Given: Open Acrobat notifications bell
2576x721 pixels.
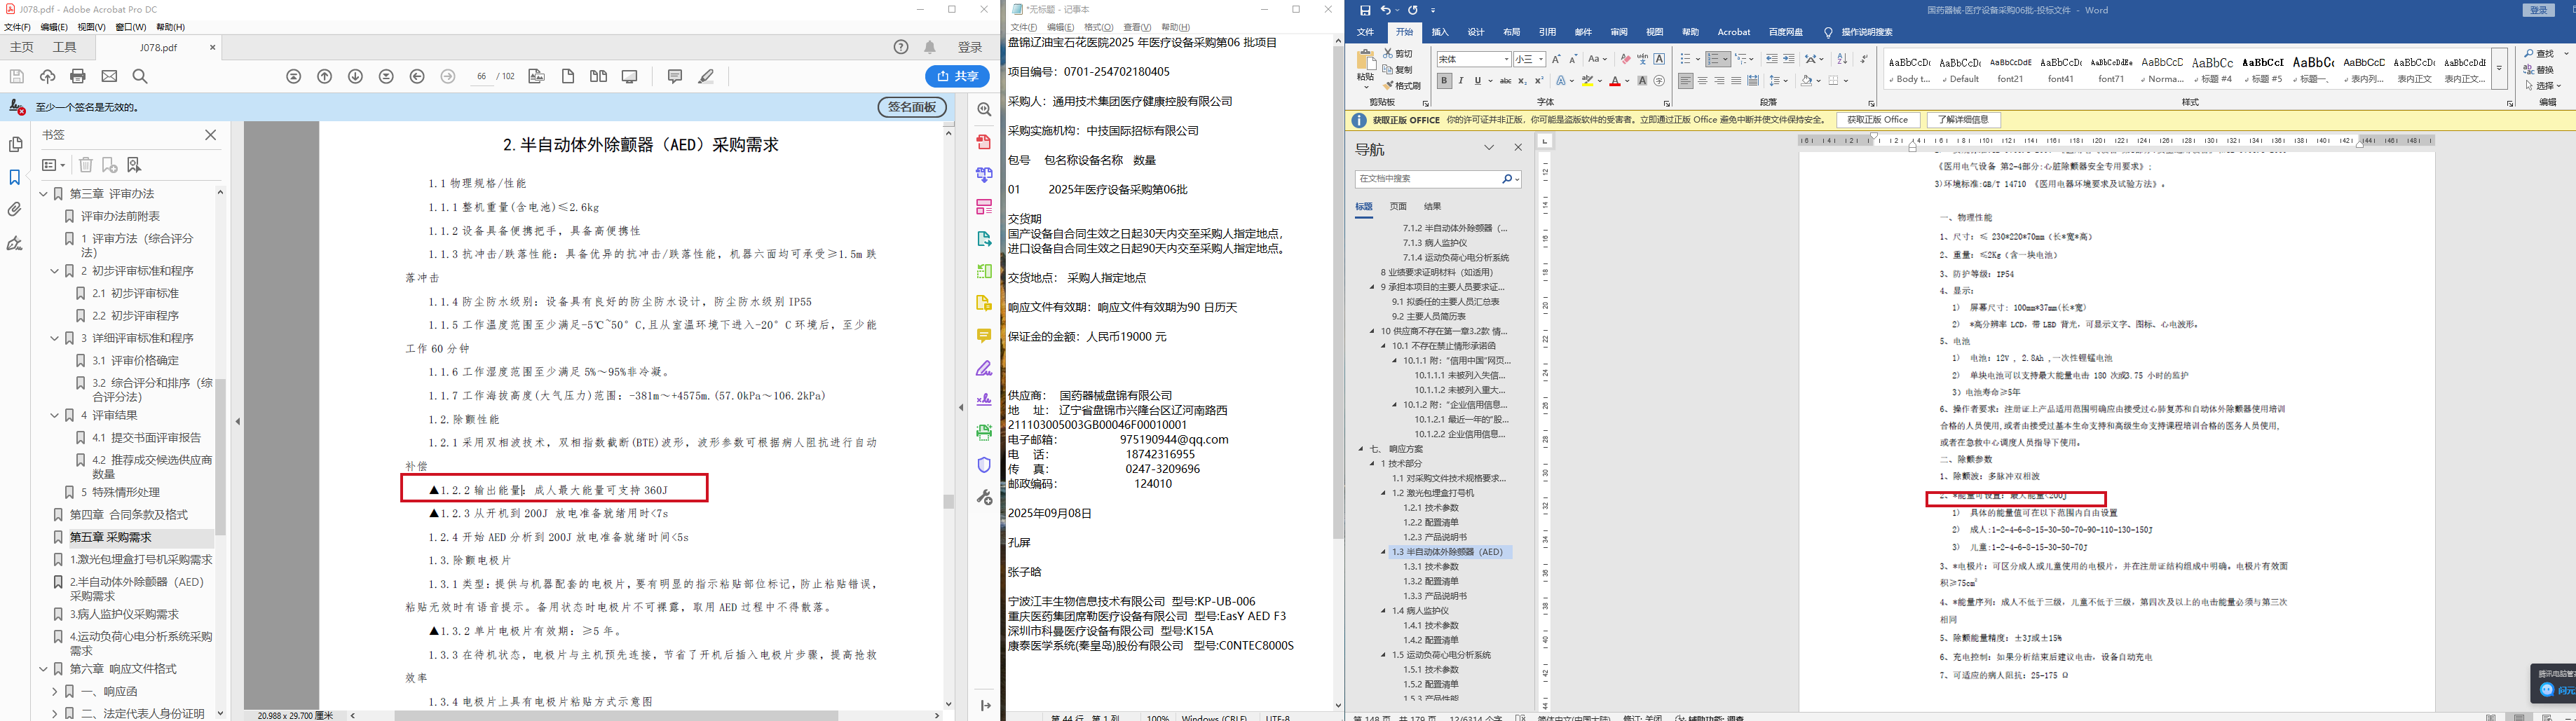Looking at the screenshot, I should [930, 47].
